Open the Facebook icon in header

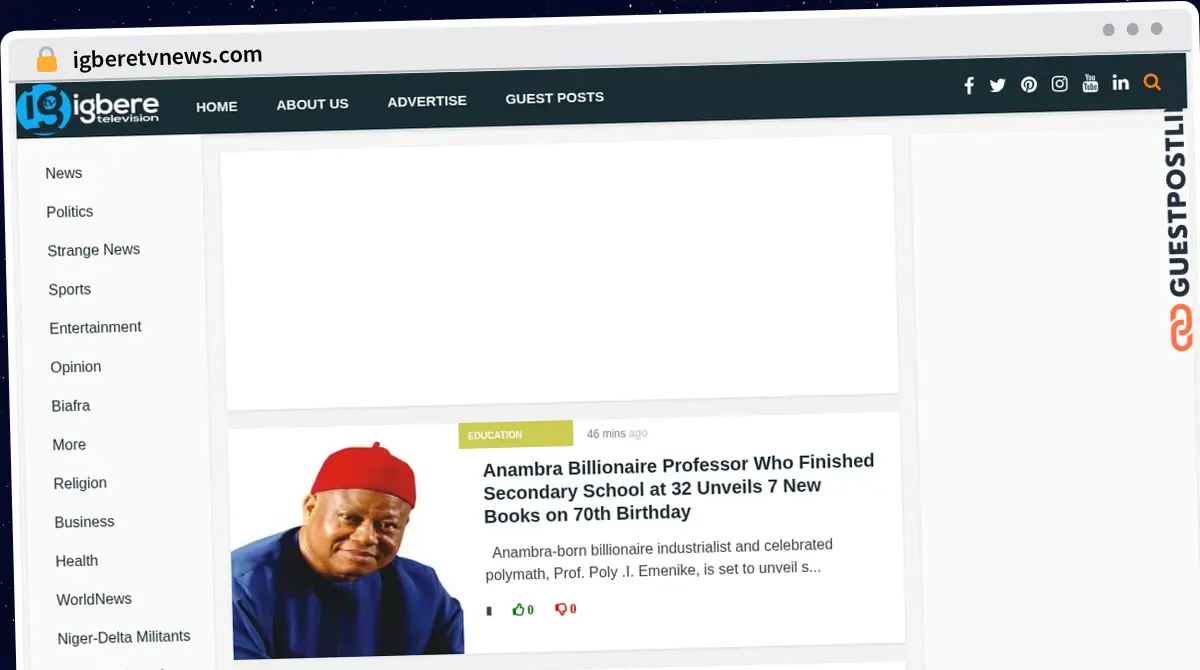968,86
